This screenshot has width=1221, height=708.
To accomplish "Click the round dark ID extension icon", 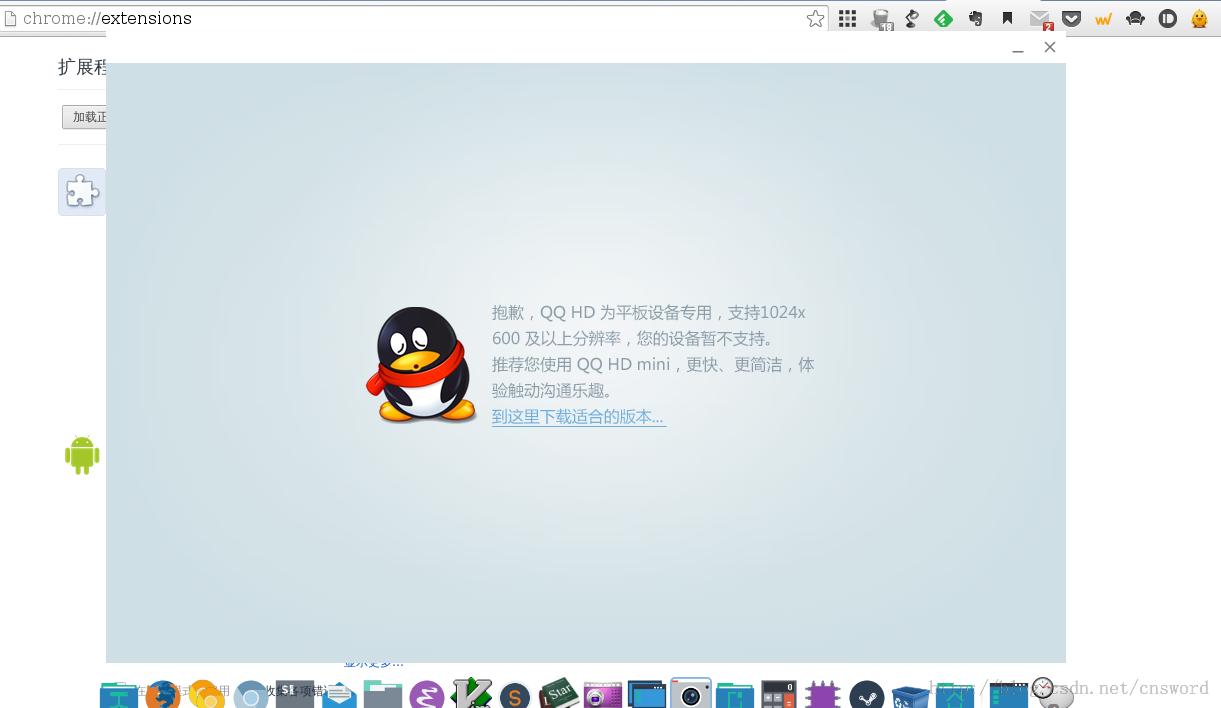I will 1167,18.
